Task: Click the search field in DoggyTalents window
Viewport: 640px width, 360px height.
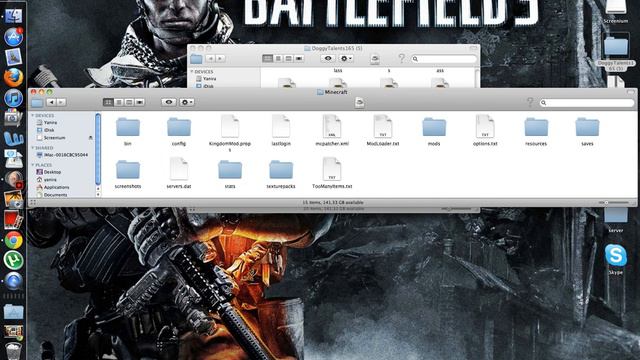Action: coord(444,59)
